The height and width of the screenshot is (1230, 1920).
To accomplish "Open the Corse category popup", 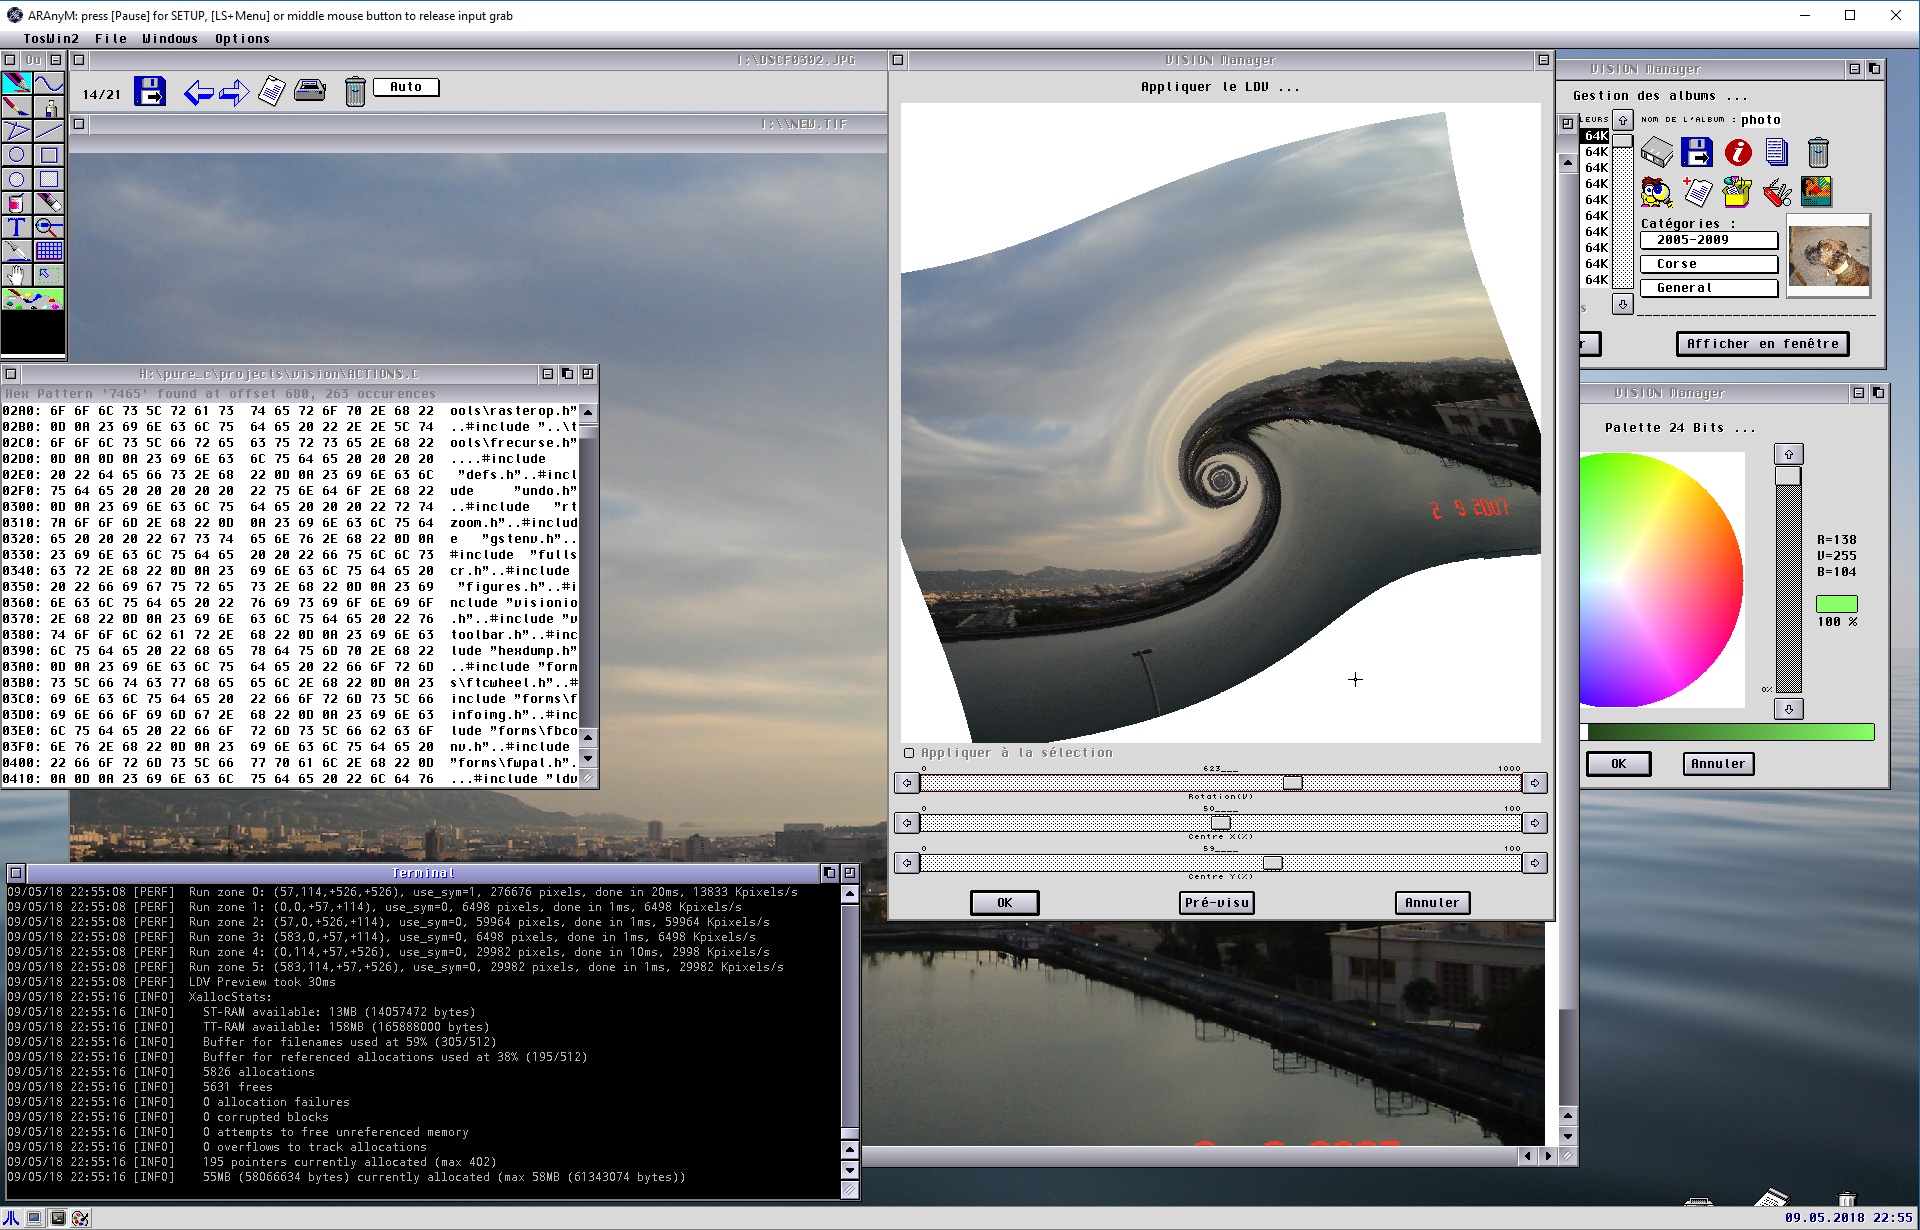I will pyautogui.click(x=1708, y=264).
